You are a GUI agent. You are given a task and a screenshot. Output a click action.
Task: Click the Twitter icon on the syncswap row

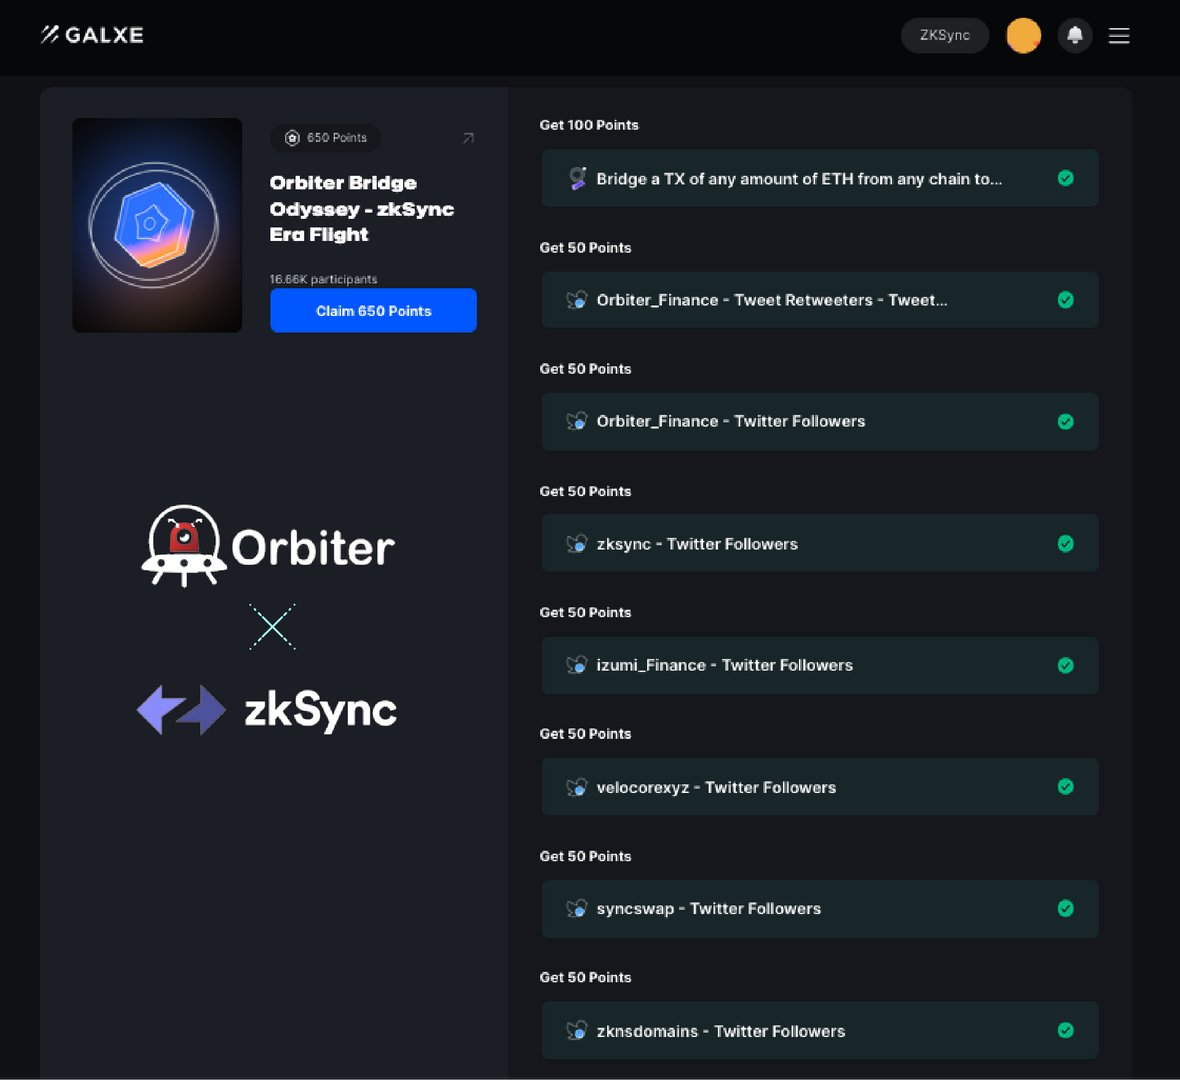pyautogui.click(x=576, y=908)
